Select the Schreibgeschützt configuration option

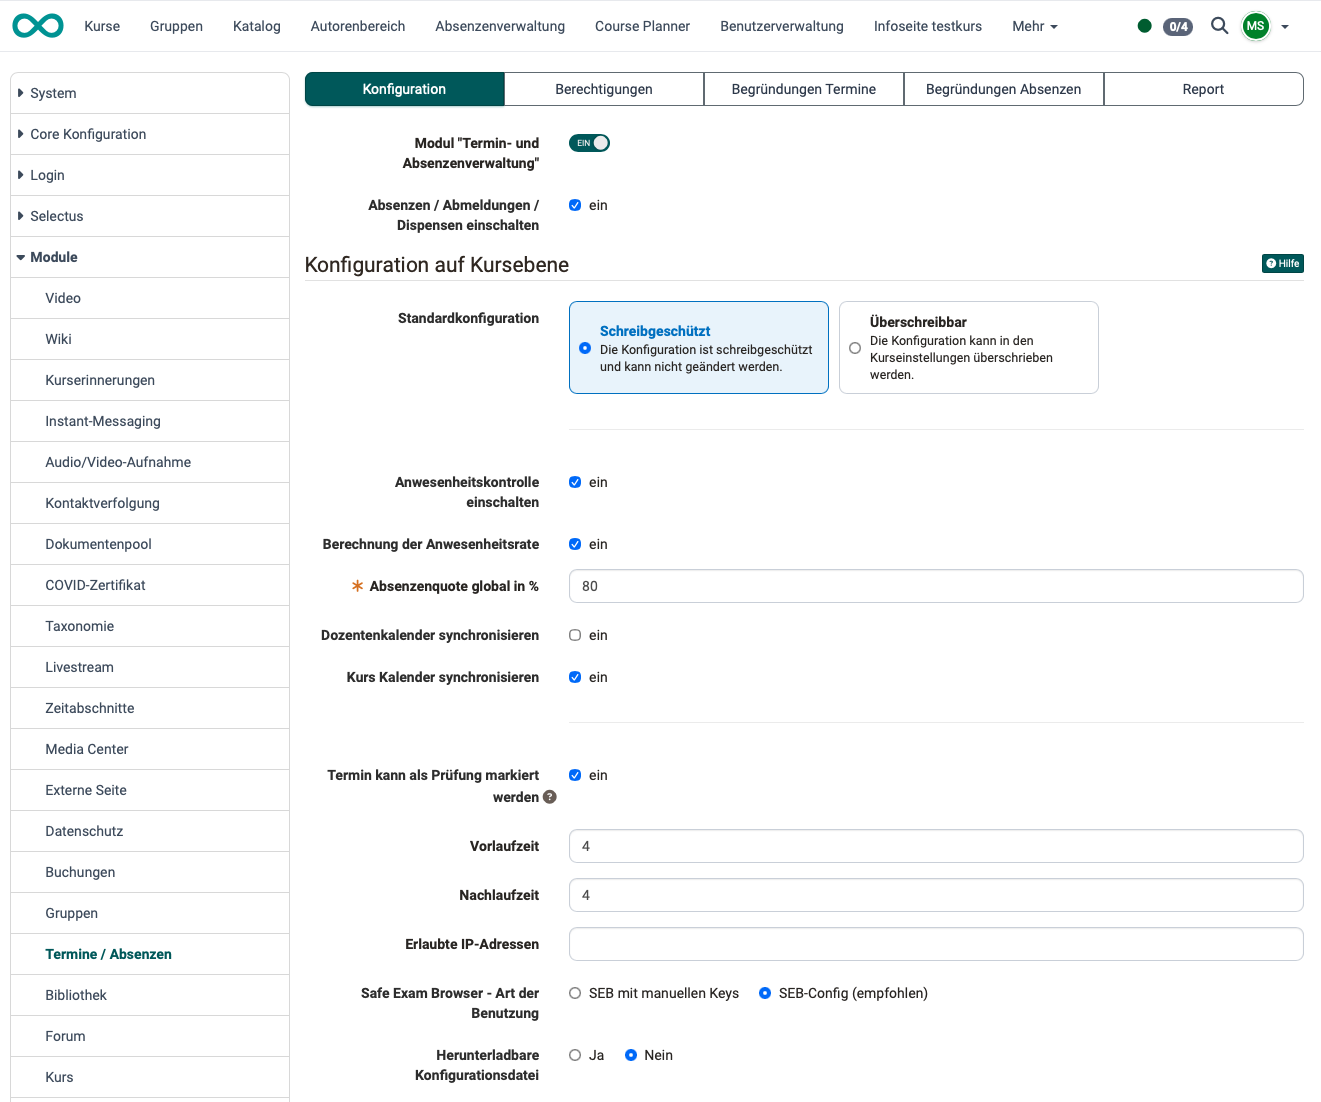tap(699, 348)
